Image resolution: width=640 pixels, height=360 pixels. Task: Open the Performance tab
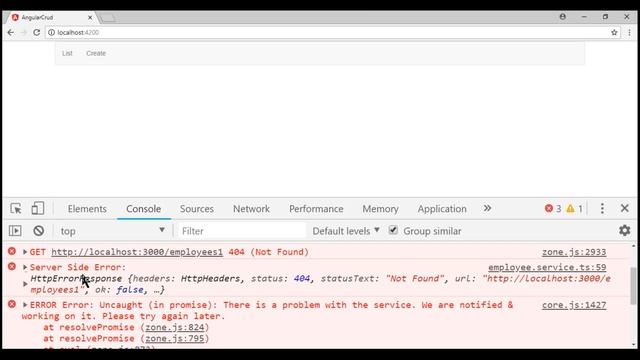coord(316,209)
